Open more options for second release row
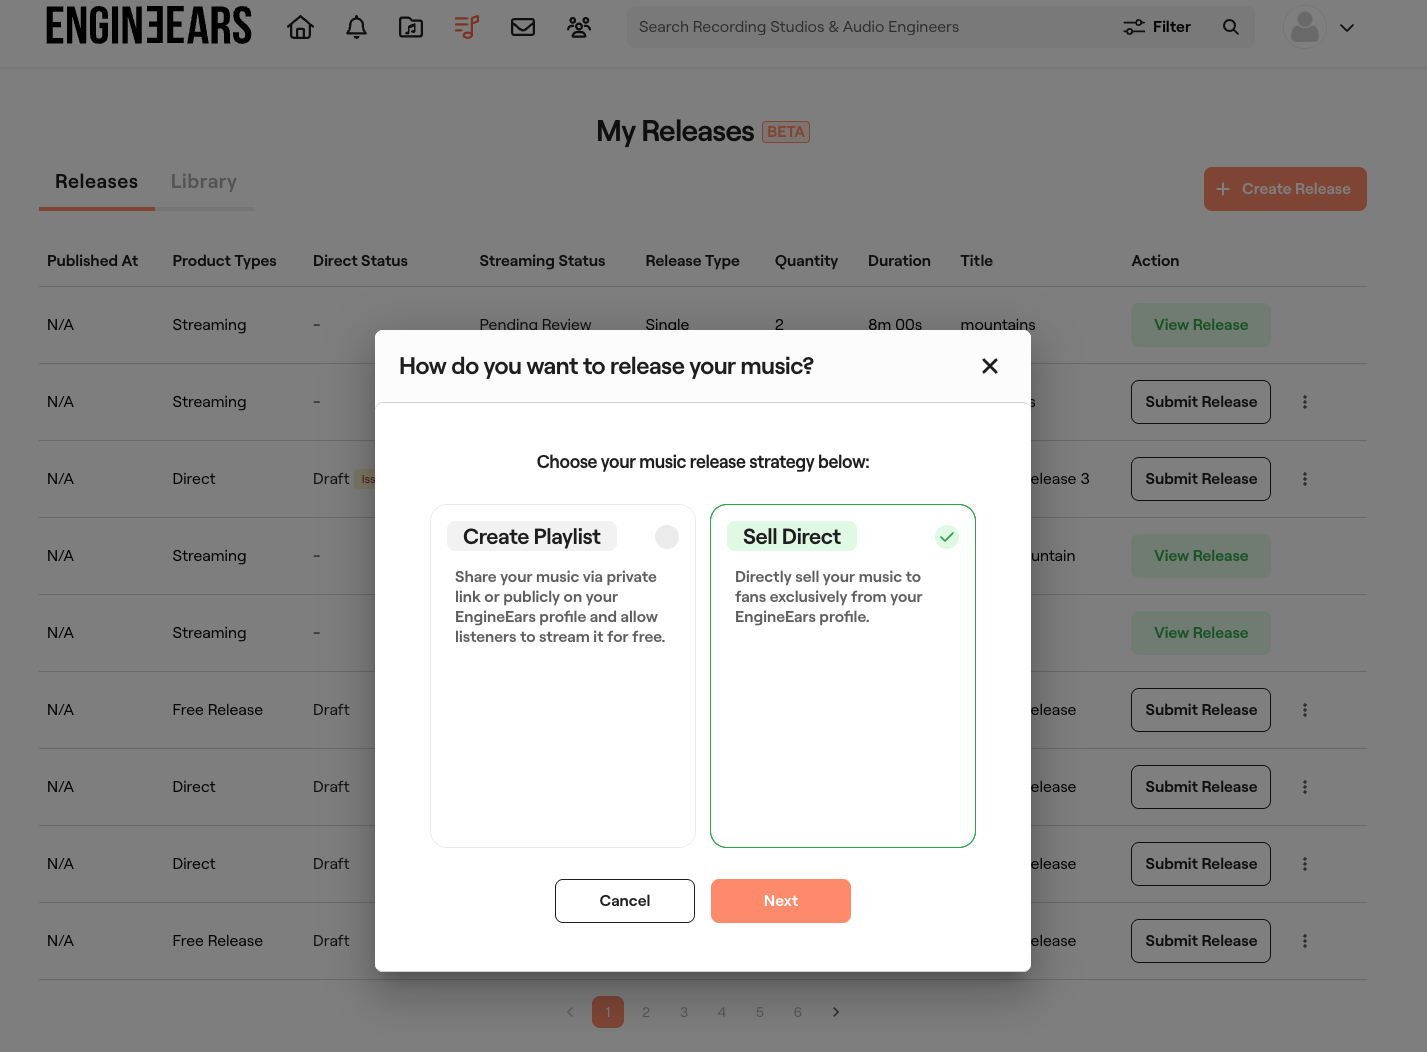This screenshot has height=1052, width=1427. click(1305, 402)
